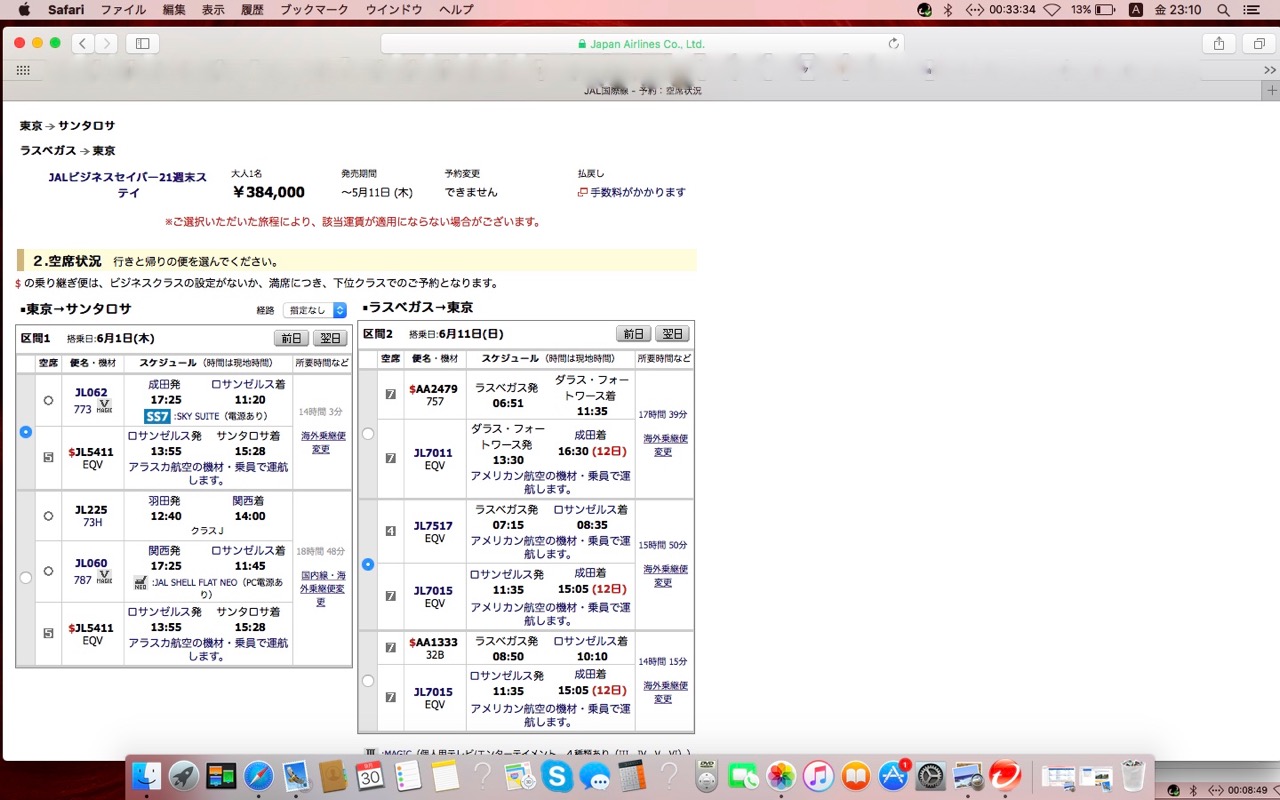Open the JL7517 flight details link

point(434,525)
